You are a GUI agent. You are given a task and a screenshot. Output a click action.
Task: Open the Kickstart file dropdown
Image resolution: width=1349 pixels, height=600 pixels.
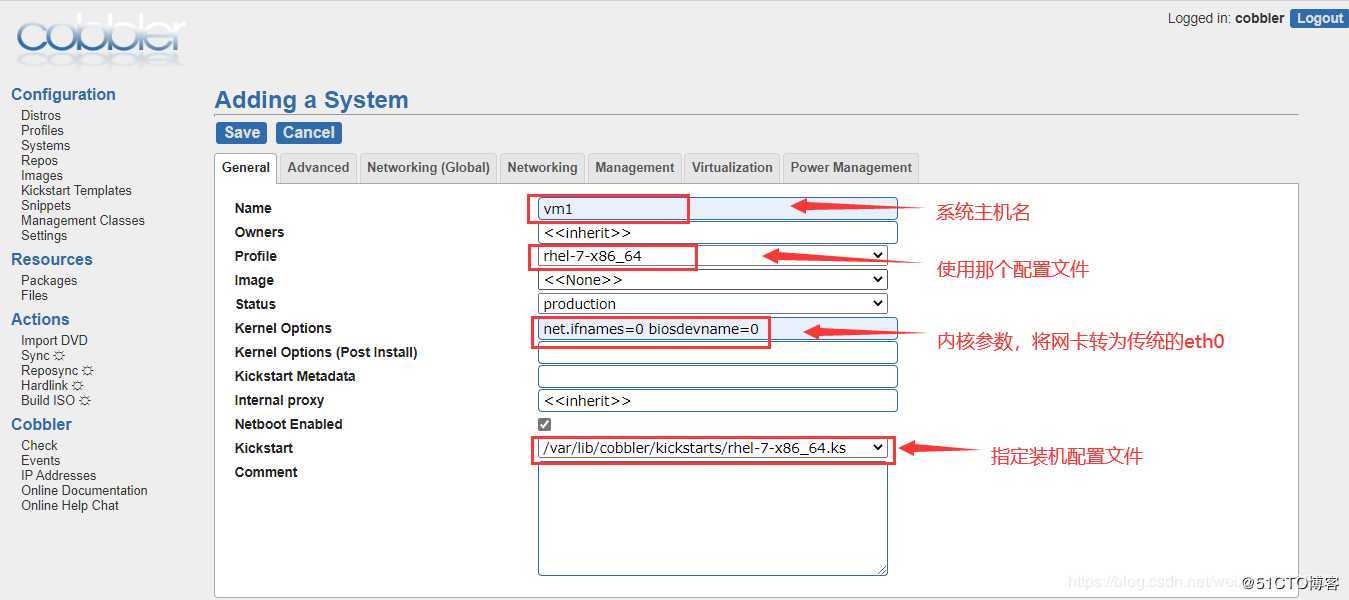pyautogui.click(x=712, y=448)
